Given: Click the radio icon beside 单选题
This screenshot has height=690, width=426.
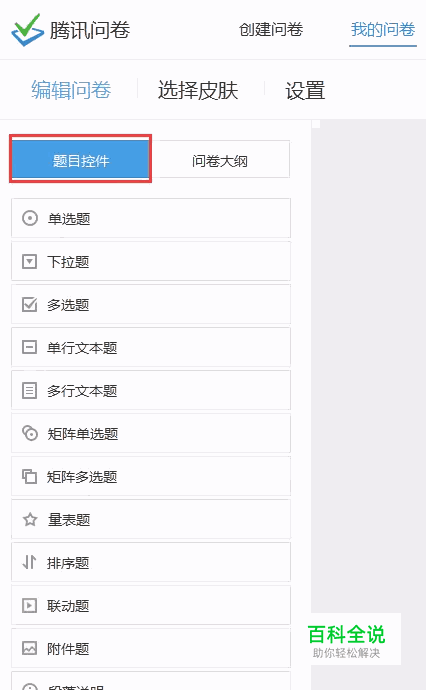Looking at the screenshot, I should click(x=29, y=218).
